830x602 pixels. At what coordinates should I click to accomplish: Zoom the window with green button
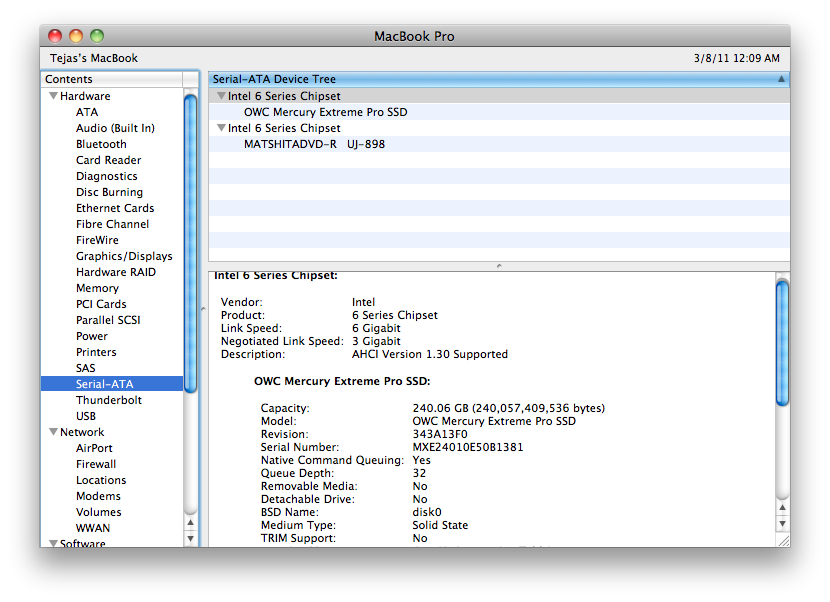click(97, 36)
